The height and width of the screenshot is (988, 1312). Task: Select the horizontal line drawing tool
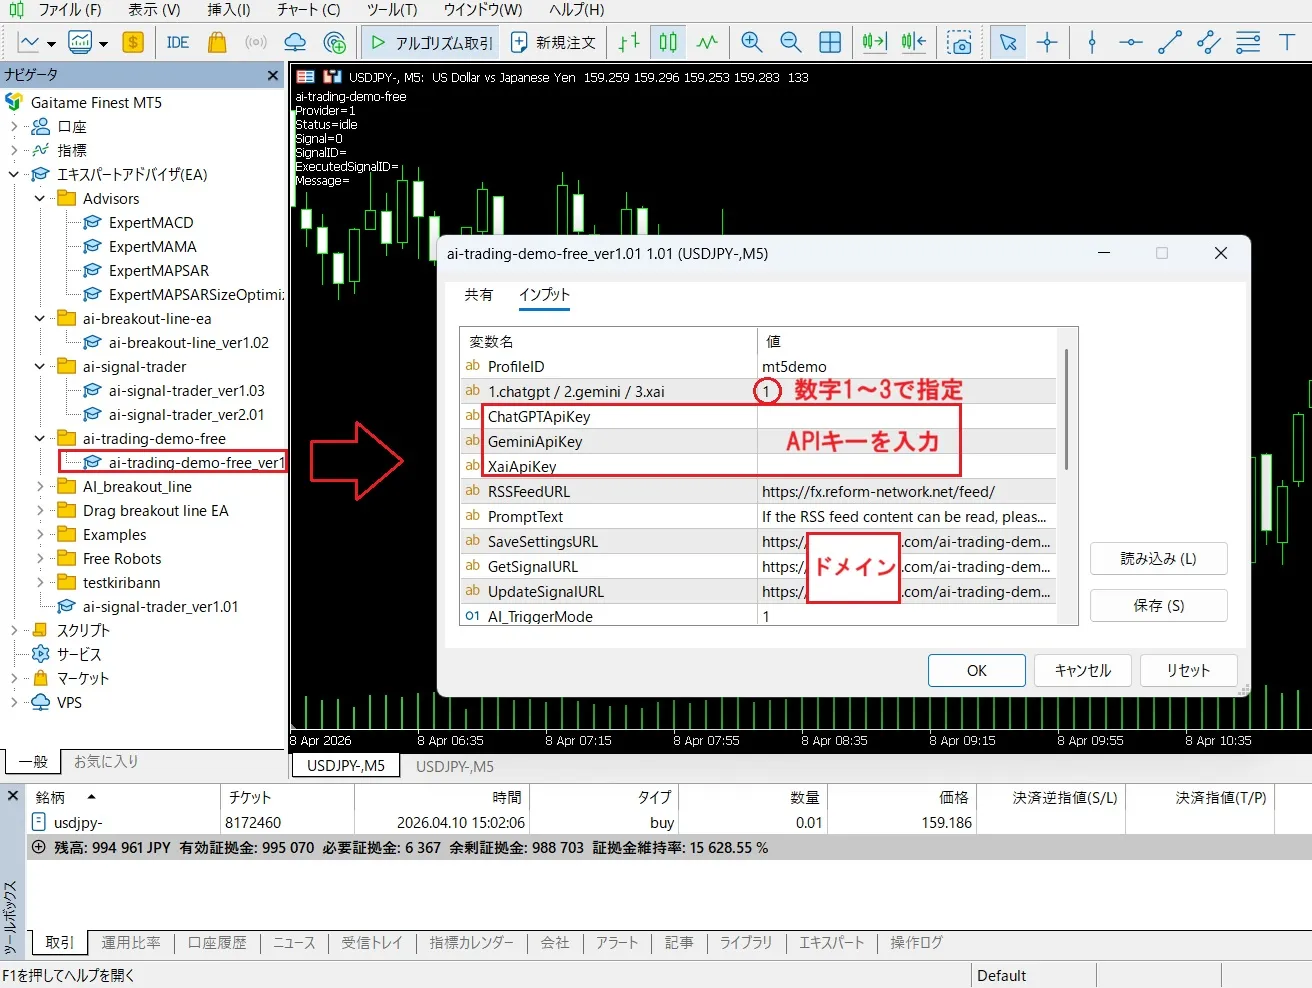[1131, 42]
